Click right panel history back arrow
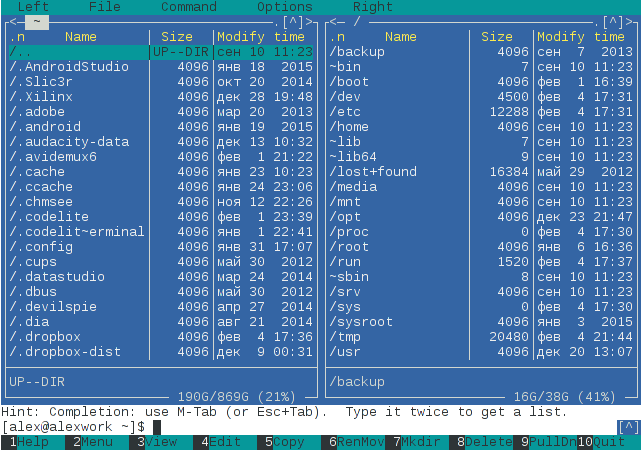Viewport: 642px width, 450px height. pyautogui.click(x=333, y=22)
